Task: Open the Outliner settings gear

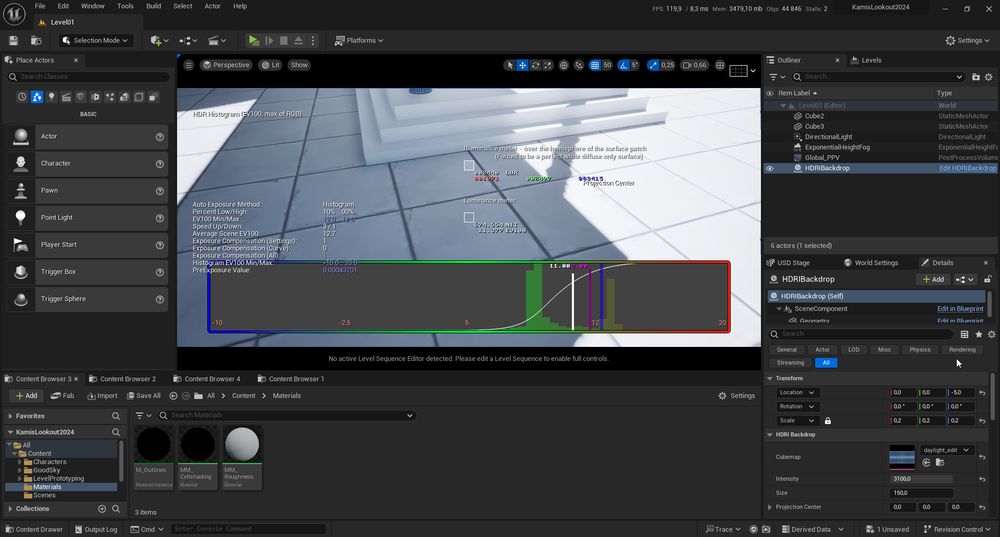Action: 988,76
